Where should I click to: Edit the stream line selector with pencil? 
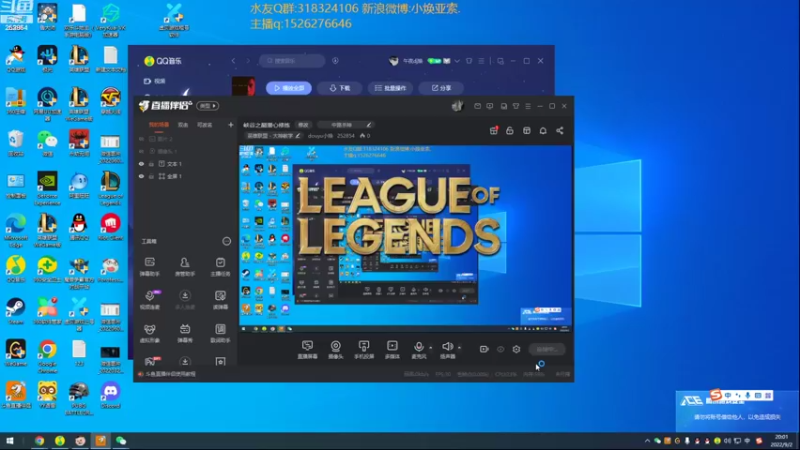tap(346, 124)
